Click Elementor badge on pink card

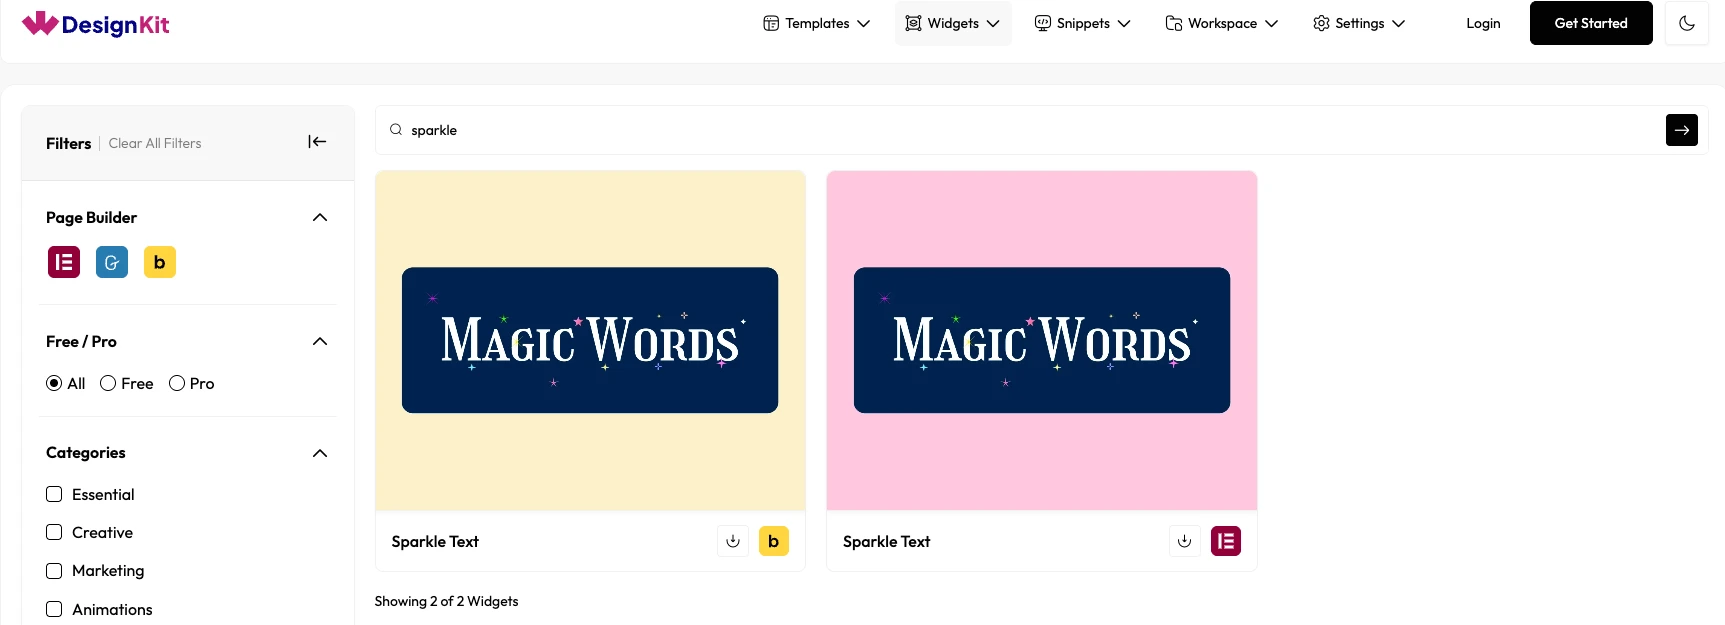(x=1226, y=541)
